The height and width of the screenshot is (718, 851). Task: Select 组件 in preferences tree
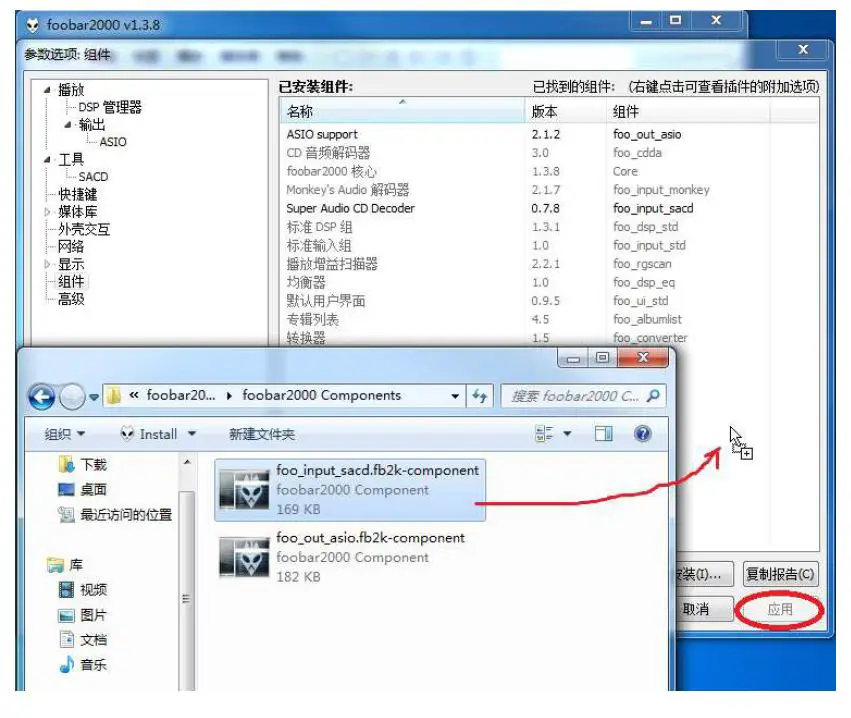(71, 281)
